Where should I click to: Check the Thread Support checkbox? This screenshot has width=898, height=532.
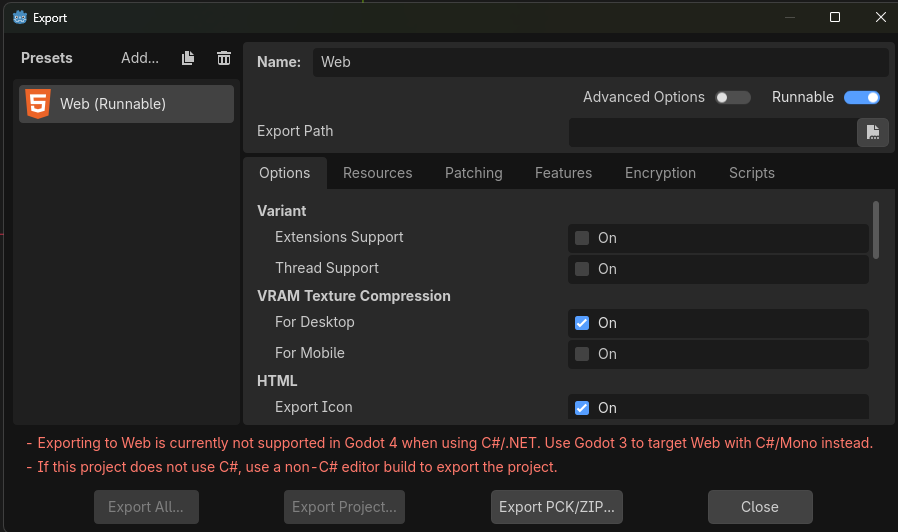pos(582,269)
